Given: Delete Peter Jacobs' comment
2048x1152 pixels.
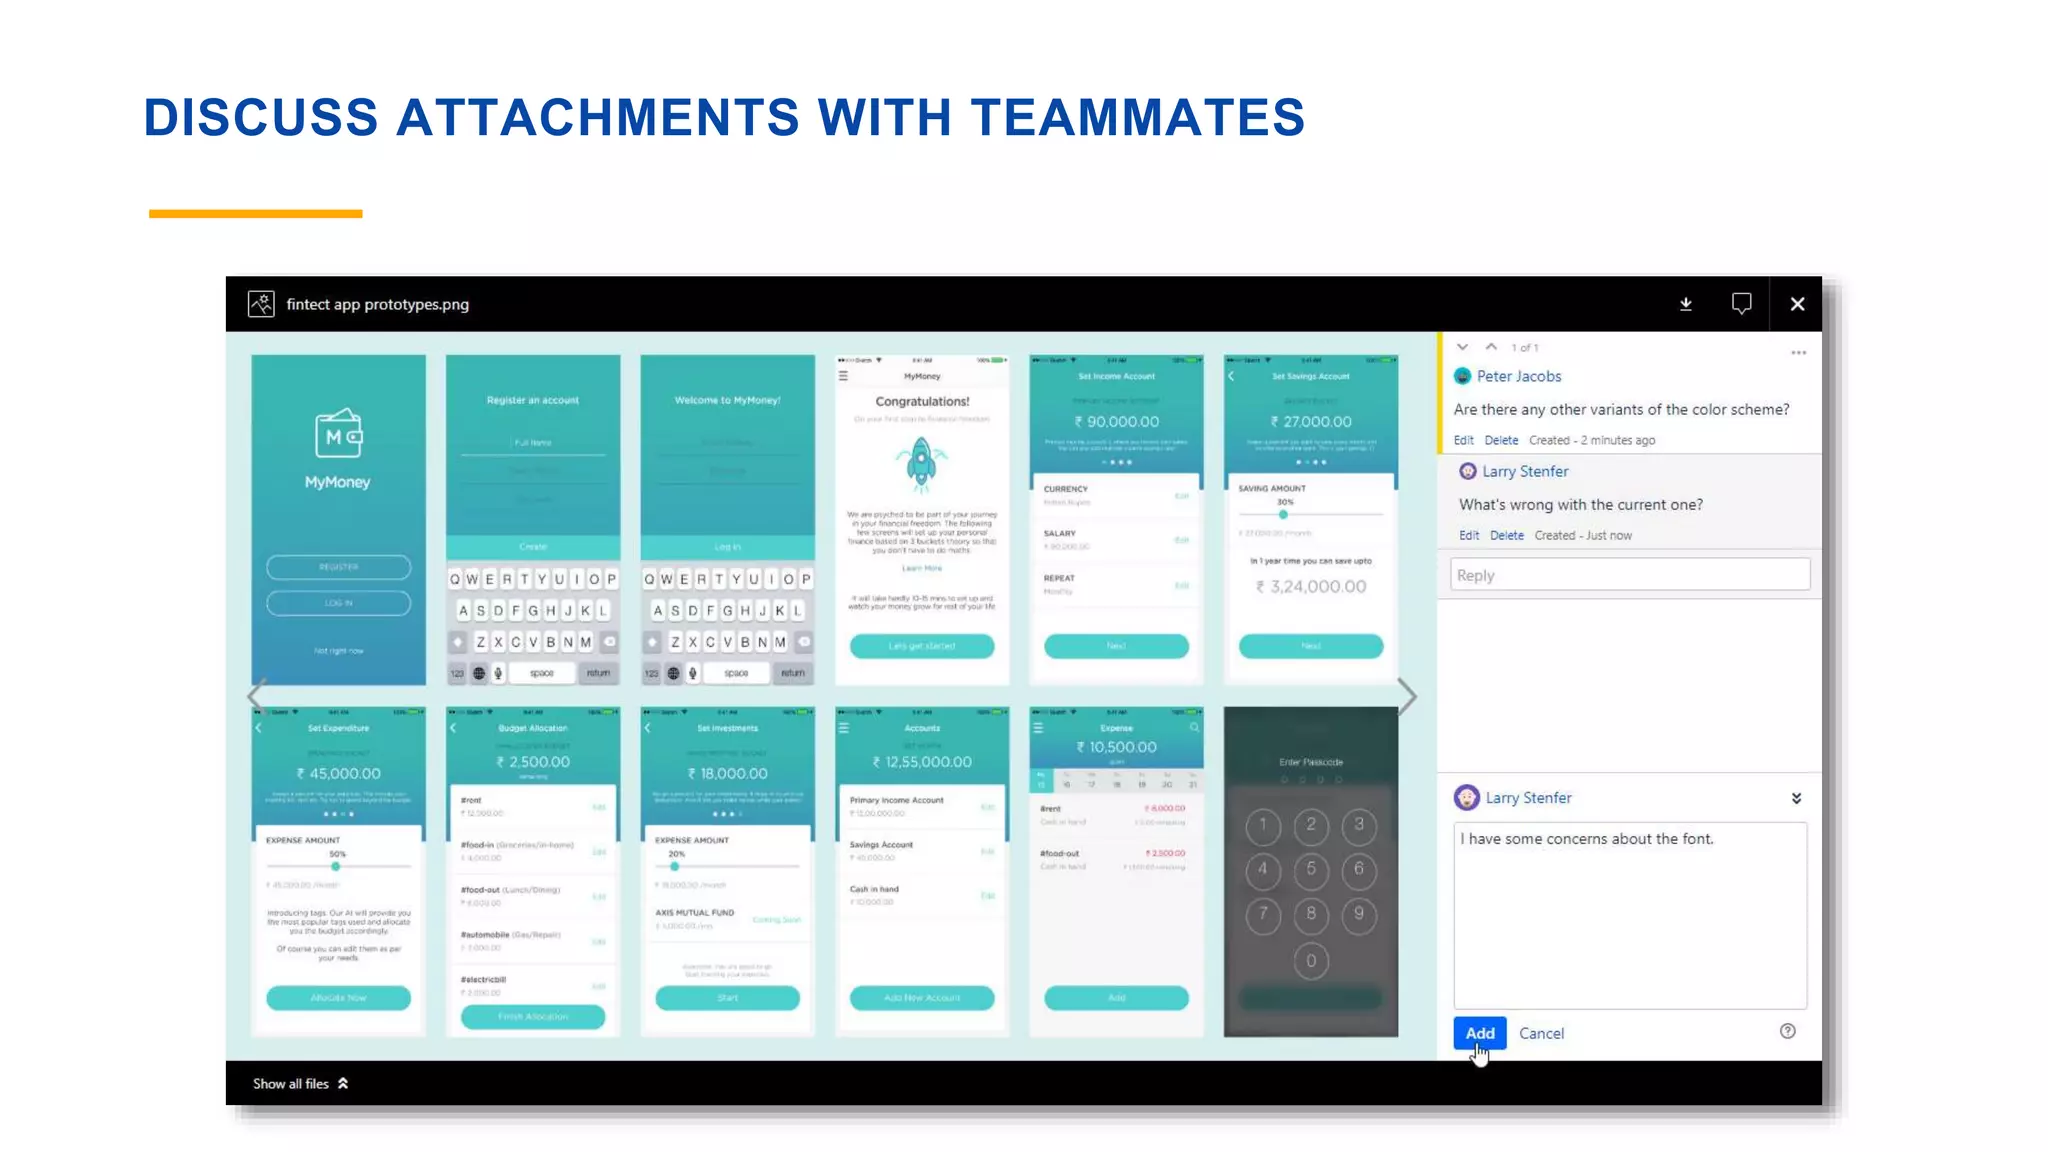Looking at the screenshot, I should pos(1501,440).
